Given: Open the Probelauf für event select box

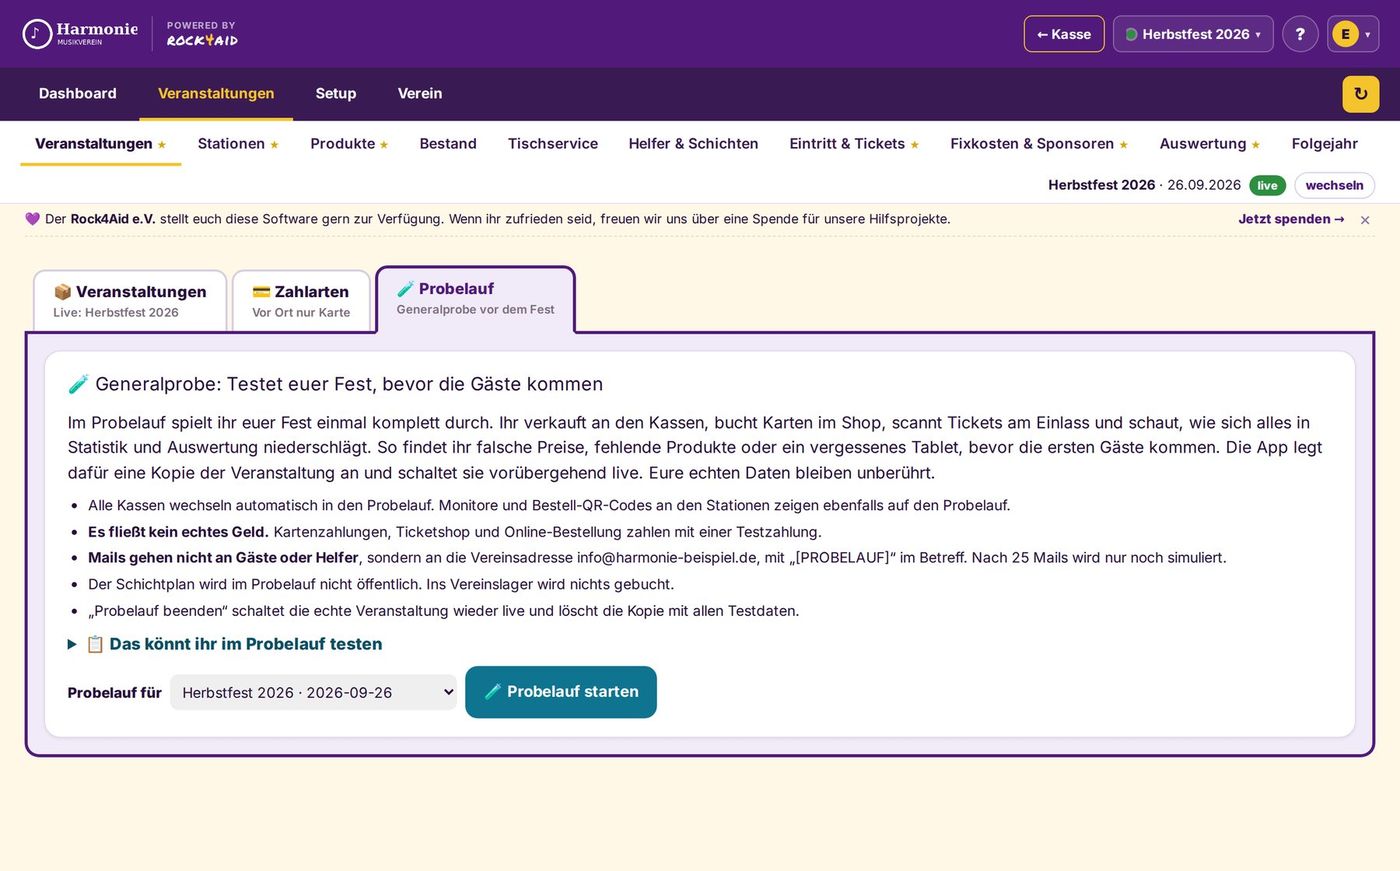Looking at the screenshot, I should (313, 692).
